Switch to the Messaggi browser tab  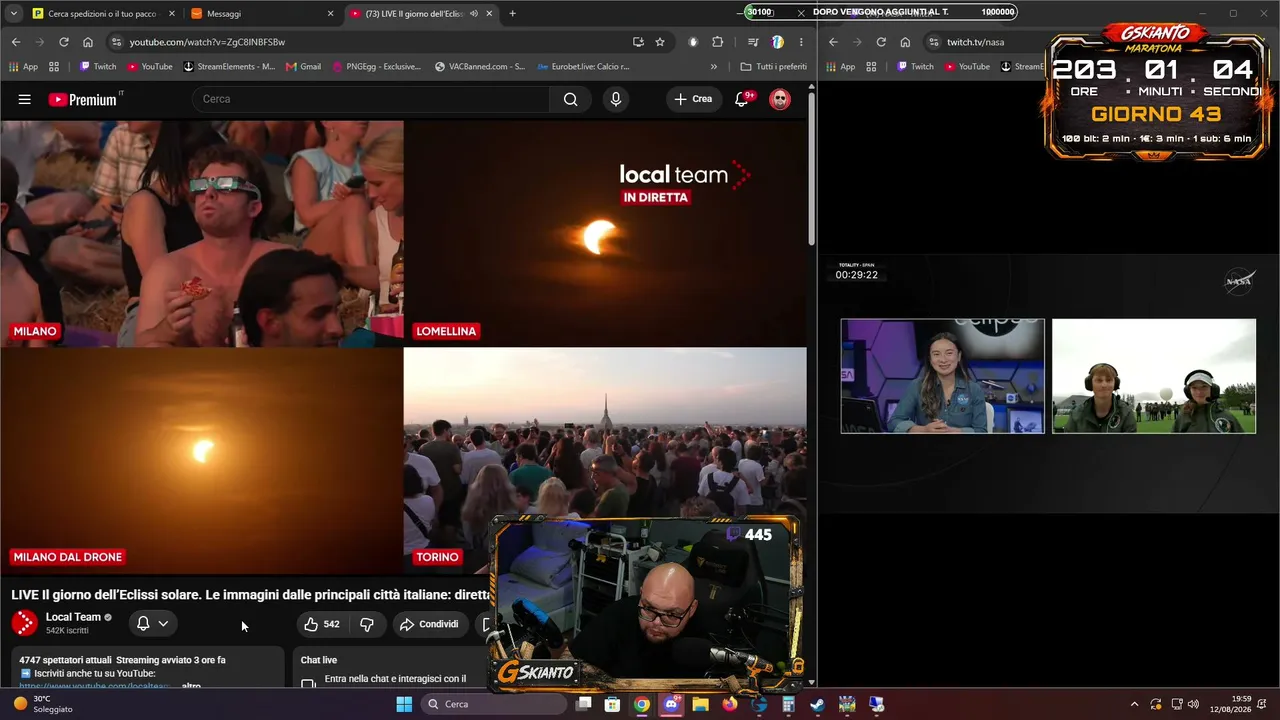(262, 14)
